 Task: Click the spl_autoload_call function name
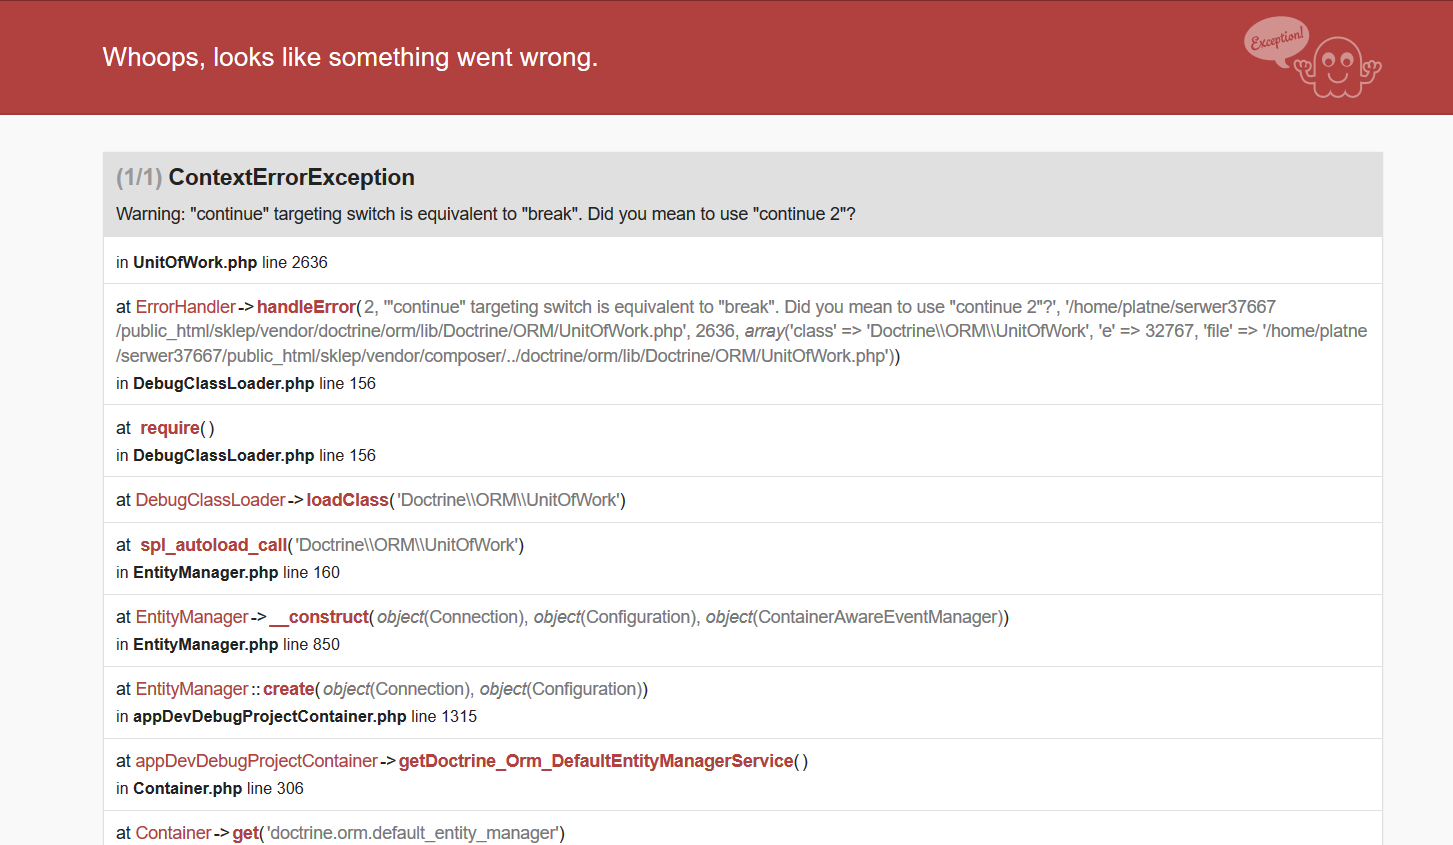(x=214, y=545)
